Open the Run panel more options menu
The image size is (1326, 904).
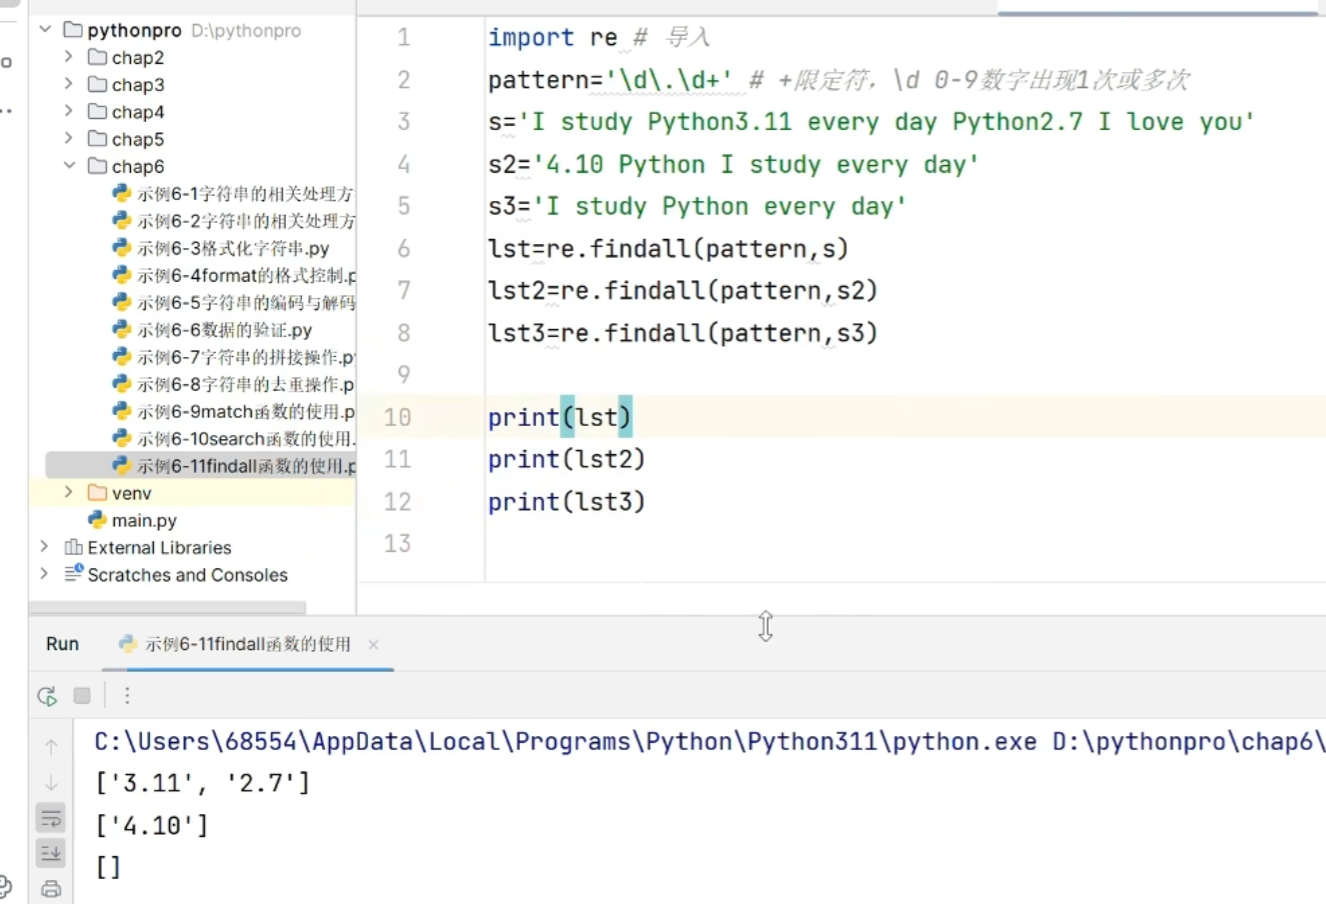[x=127, y=695]
